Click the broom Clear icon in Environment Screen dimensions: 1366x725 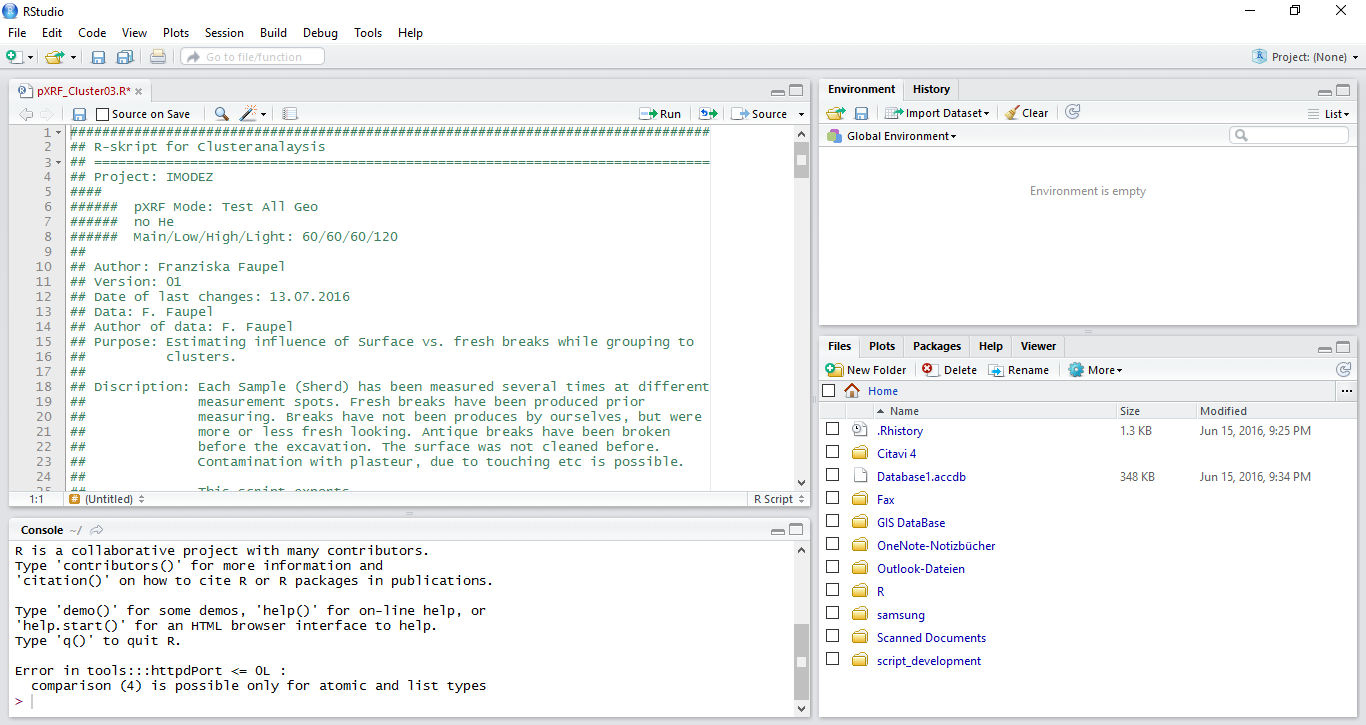click(x=1012, y=113)
